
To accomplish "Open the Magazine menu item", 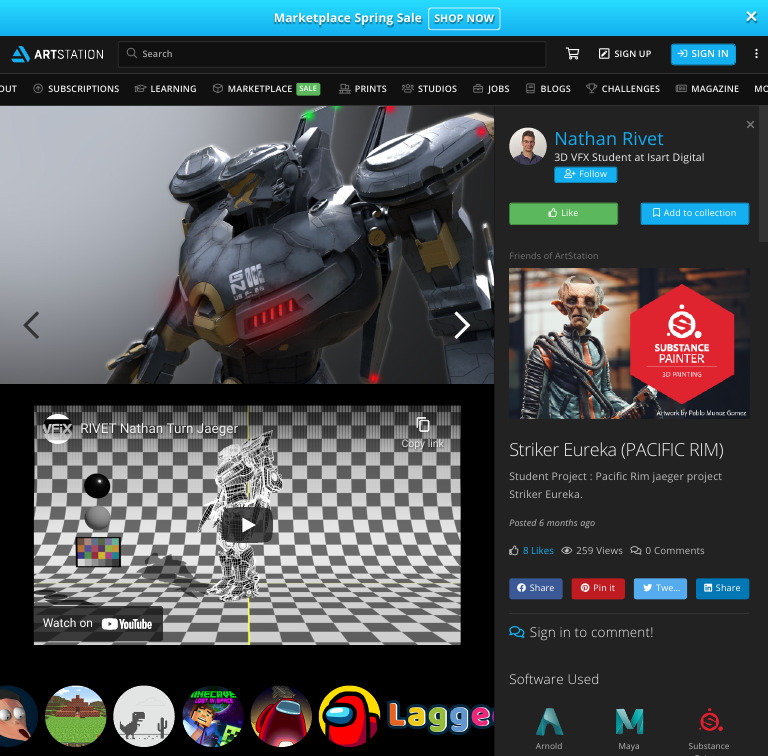I will [707, 89].
